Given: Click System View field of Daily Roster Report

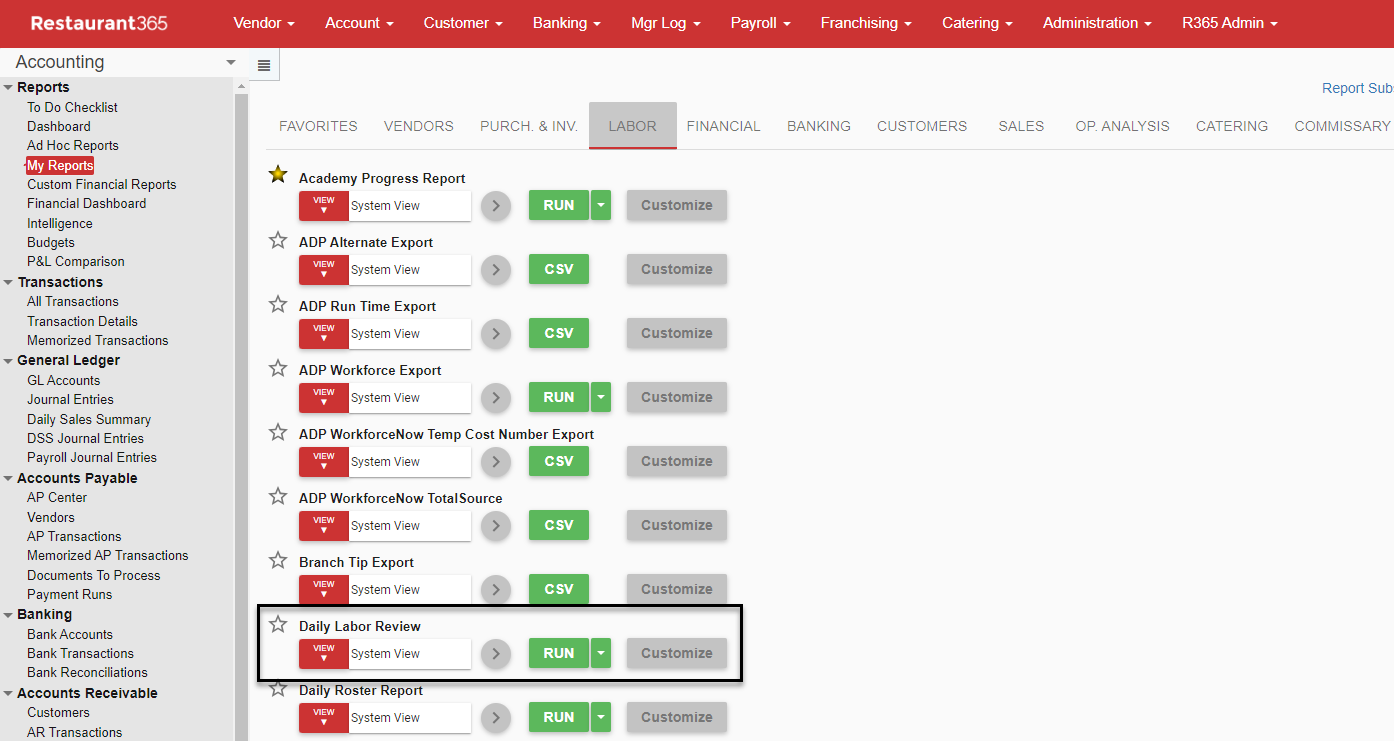Looking at the screenshot, I should coord(410,718).
